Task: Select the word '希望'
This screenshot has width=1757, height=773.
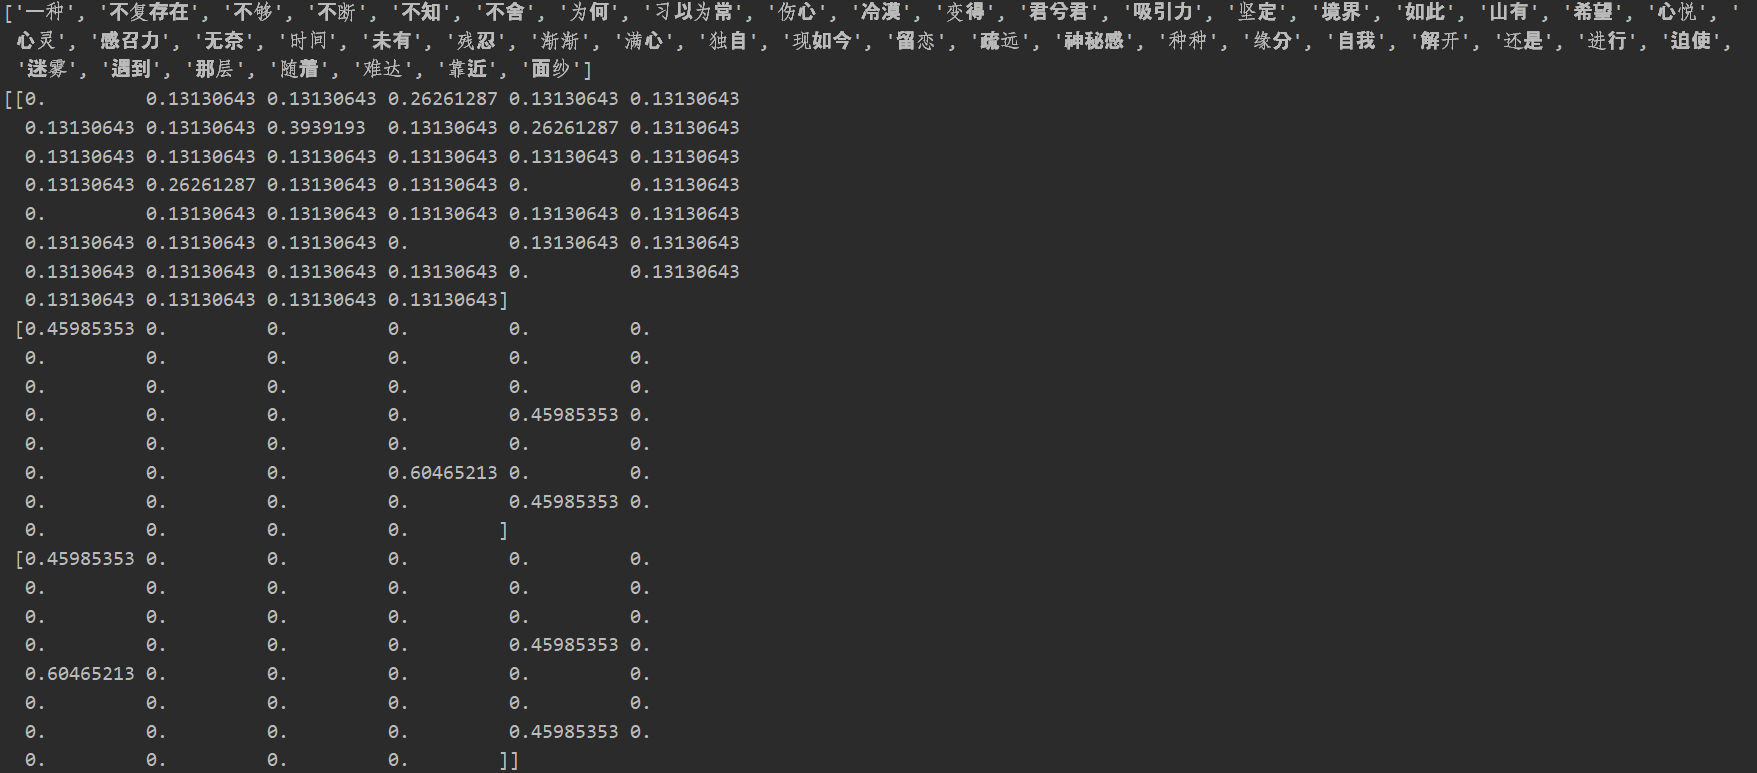Action: (1592, 13)
